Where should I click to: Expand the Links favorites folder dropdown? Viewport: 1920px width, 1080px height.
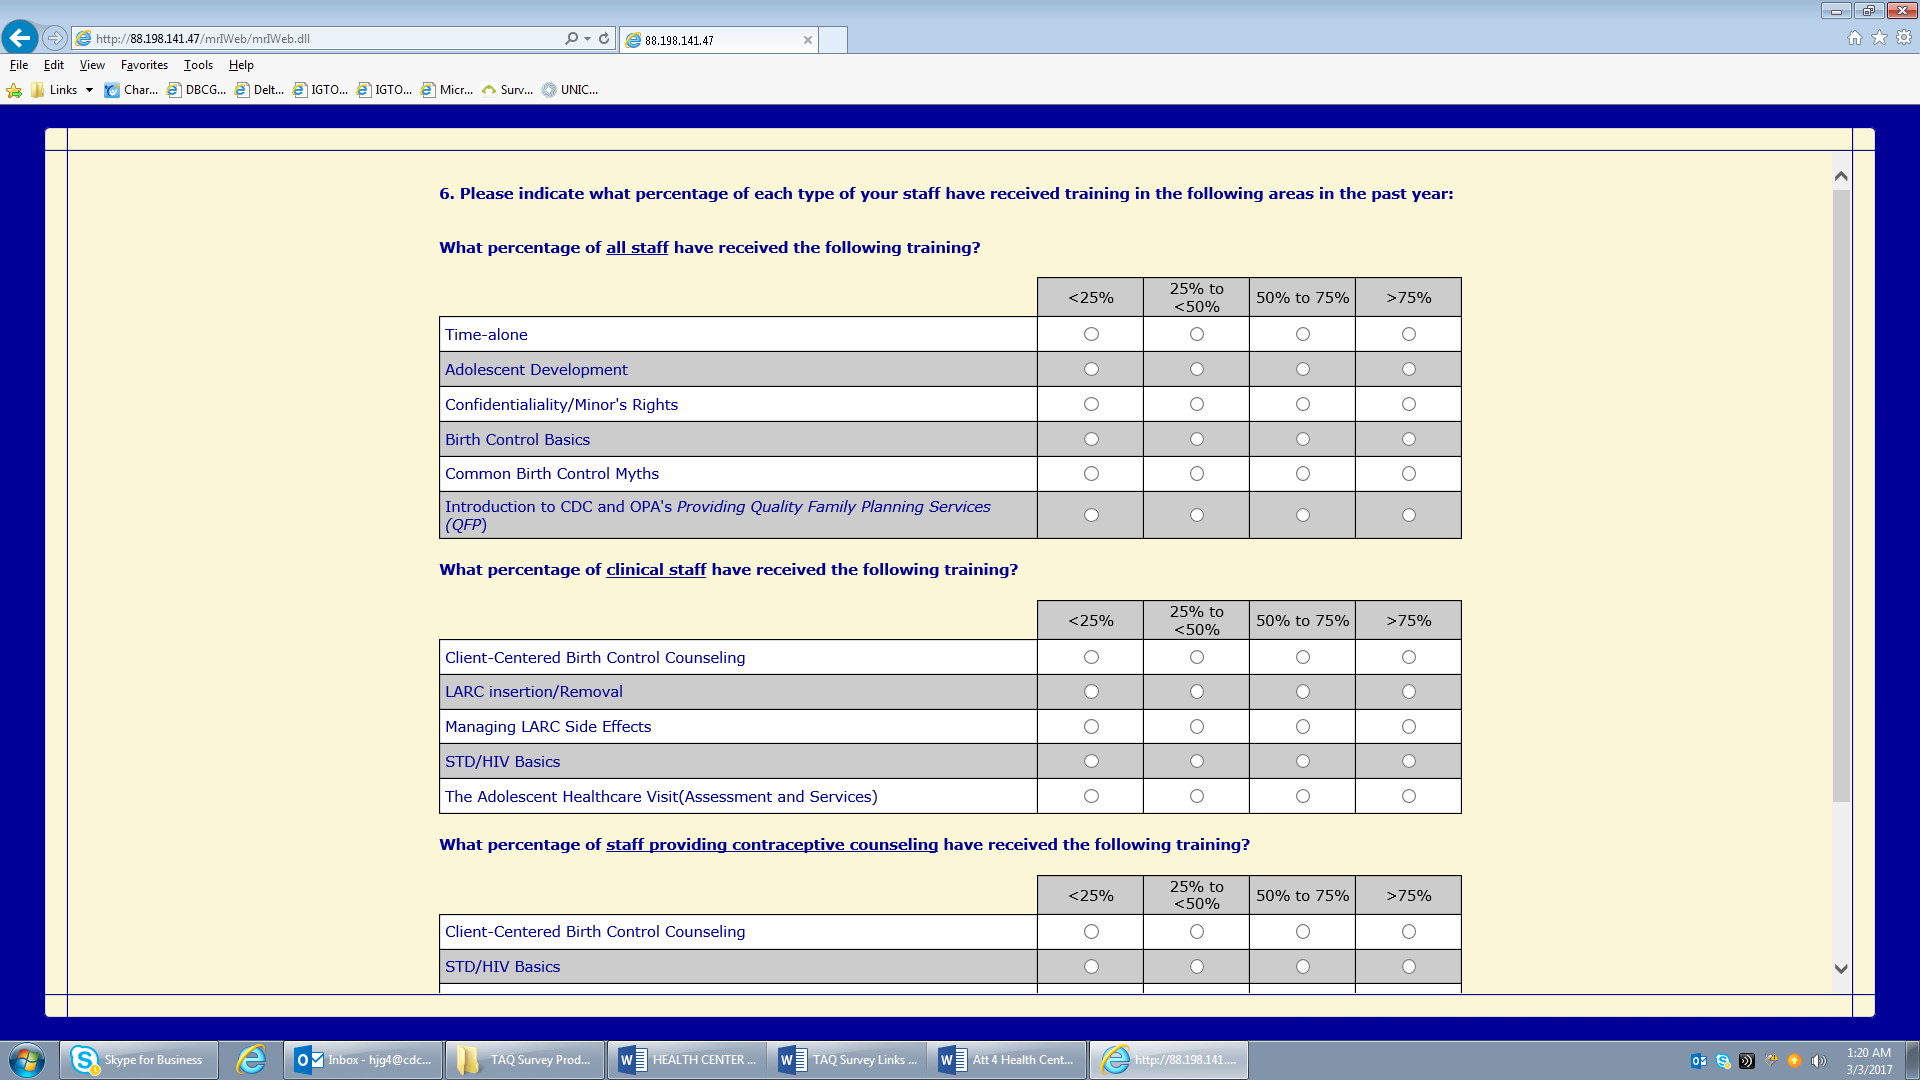click(x=89, y=90)
